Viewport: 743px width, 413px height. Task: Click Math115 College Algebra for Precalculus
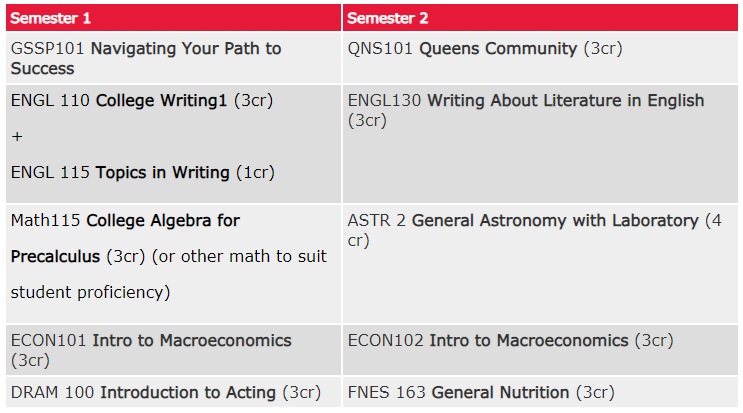(x=125, y=220)
